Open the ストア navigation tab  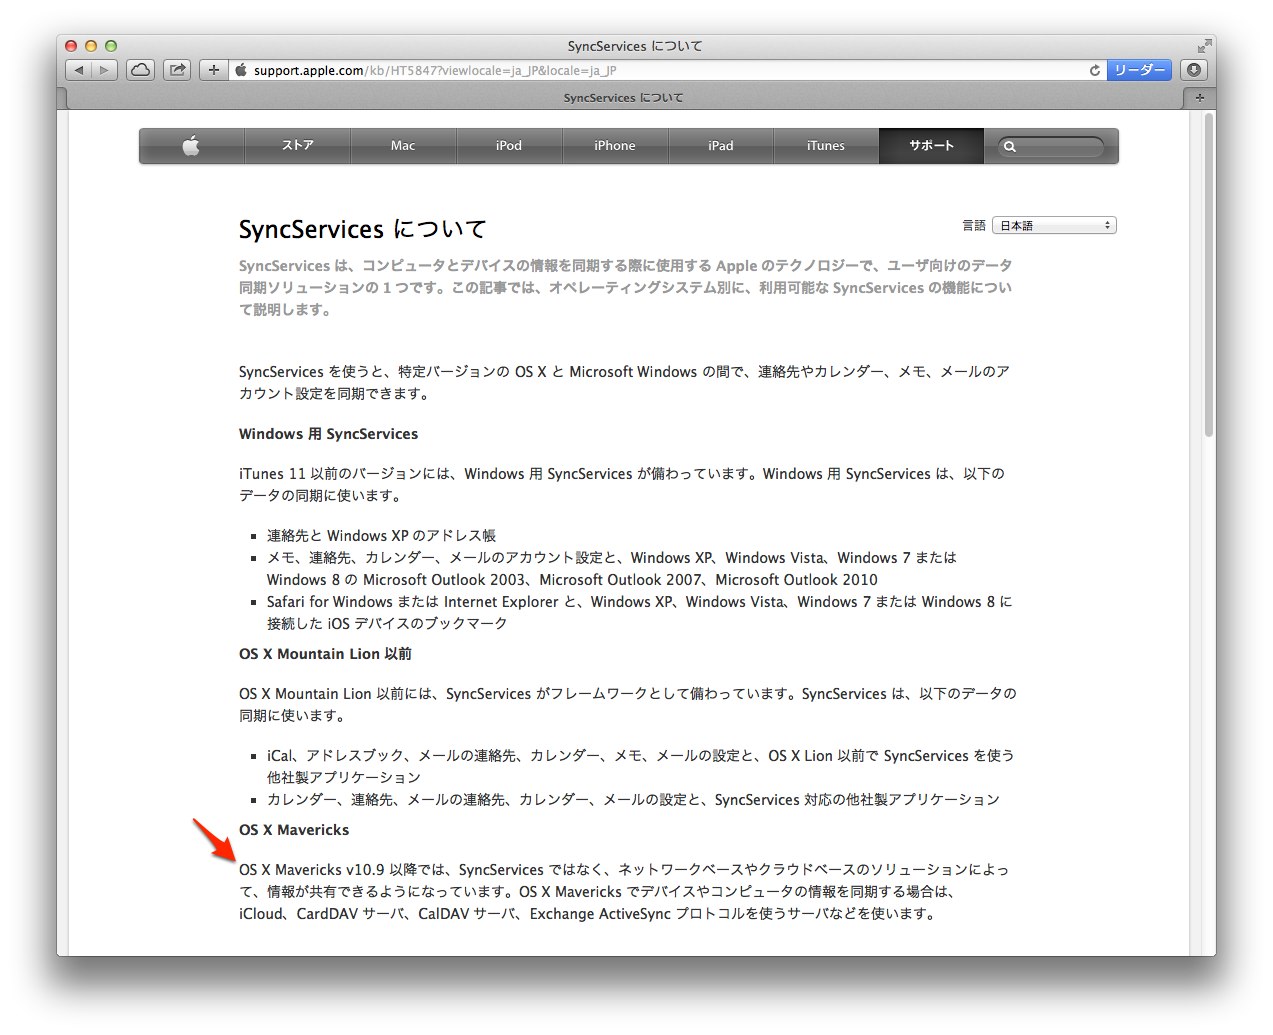coord(297,146)
